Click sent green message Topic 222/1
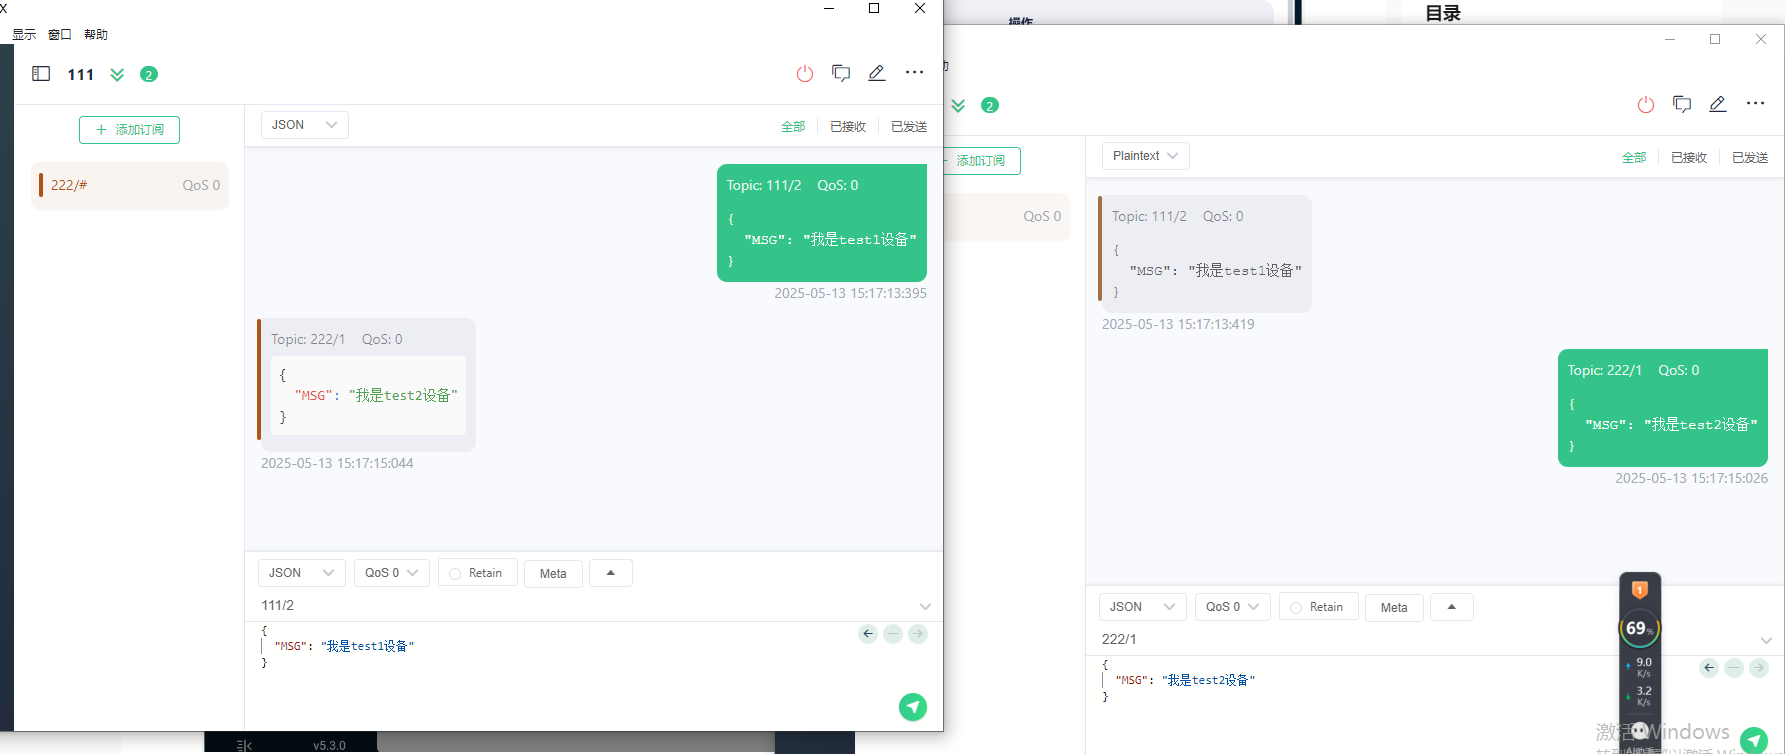Screen dimensions: 1785x754 tap(1663, 408)
